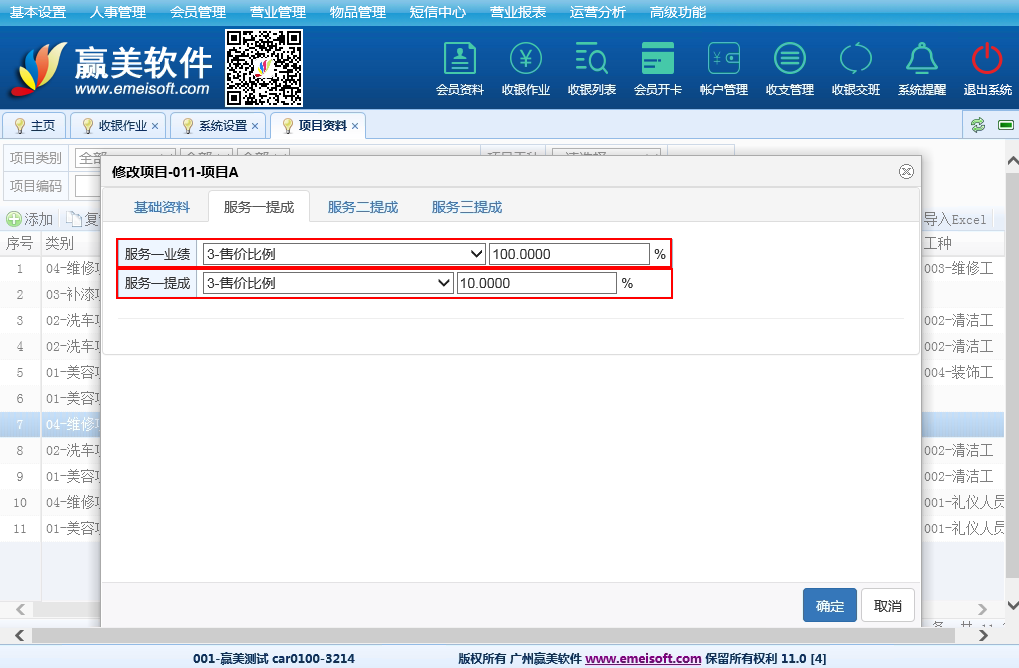Close the 系统设置 tab
The height and width of the screenshot is (668, 1019).
[x=255, y=126]
